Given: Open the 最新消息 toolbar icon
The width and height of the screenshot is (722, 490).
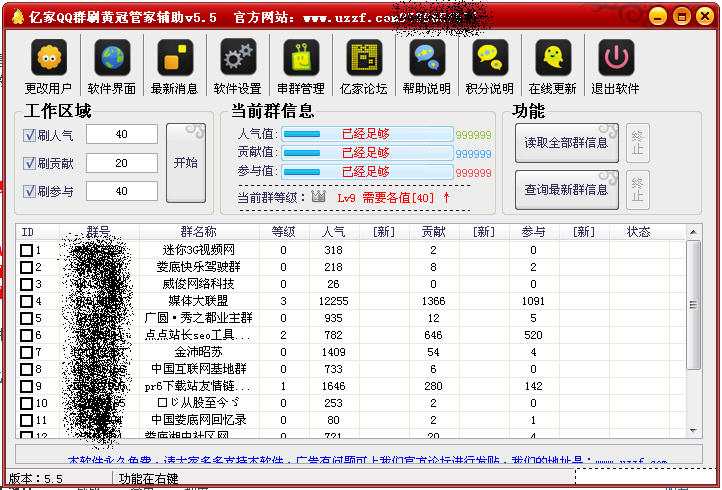Looking at the screenshot, I should coord(174,58).
